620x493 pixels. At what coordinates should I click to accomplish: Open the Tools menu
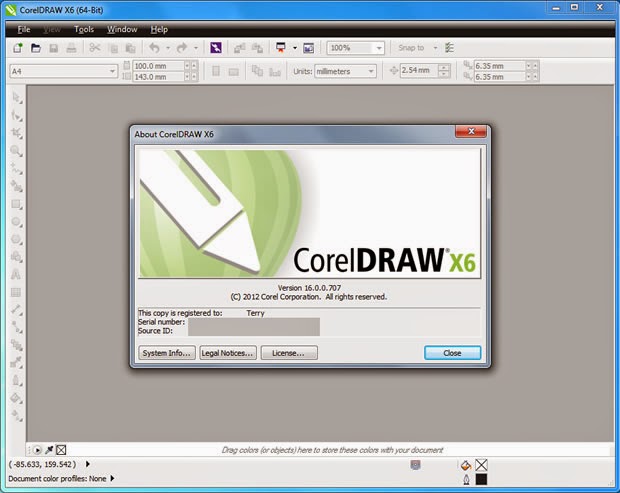(84, 29)
